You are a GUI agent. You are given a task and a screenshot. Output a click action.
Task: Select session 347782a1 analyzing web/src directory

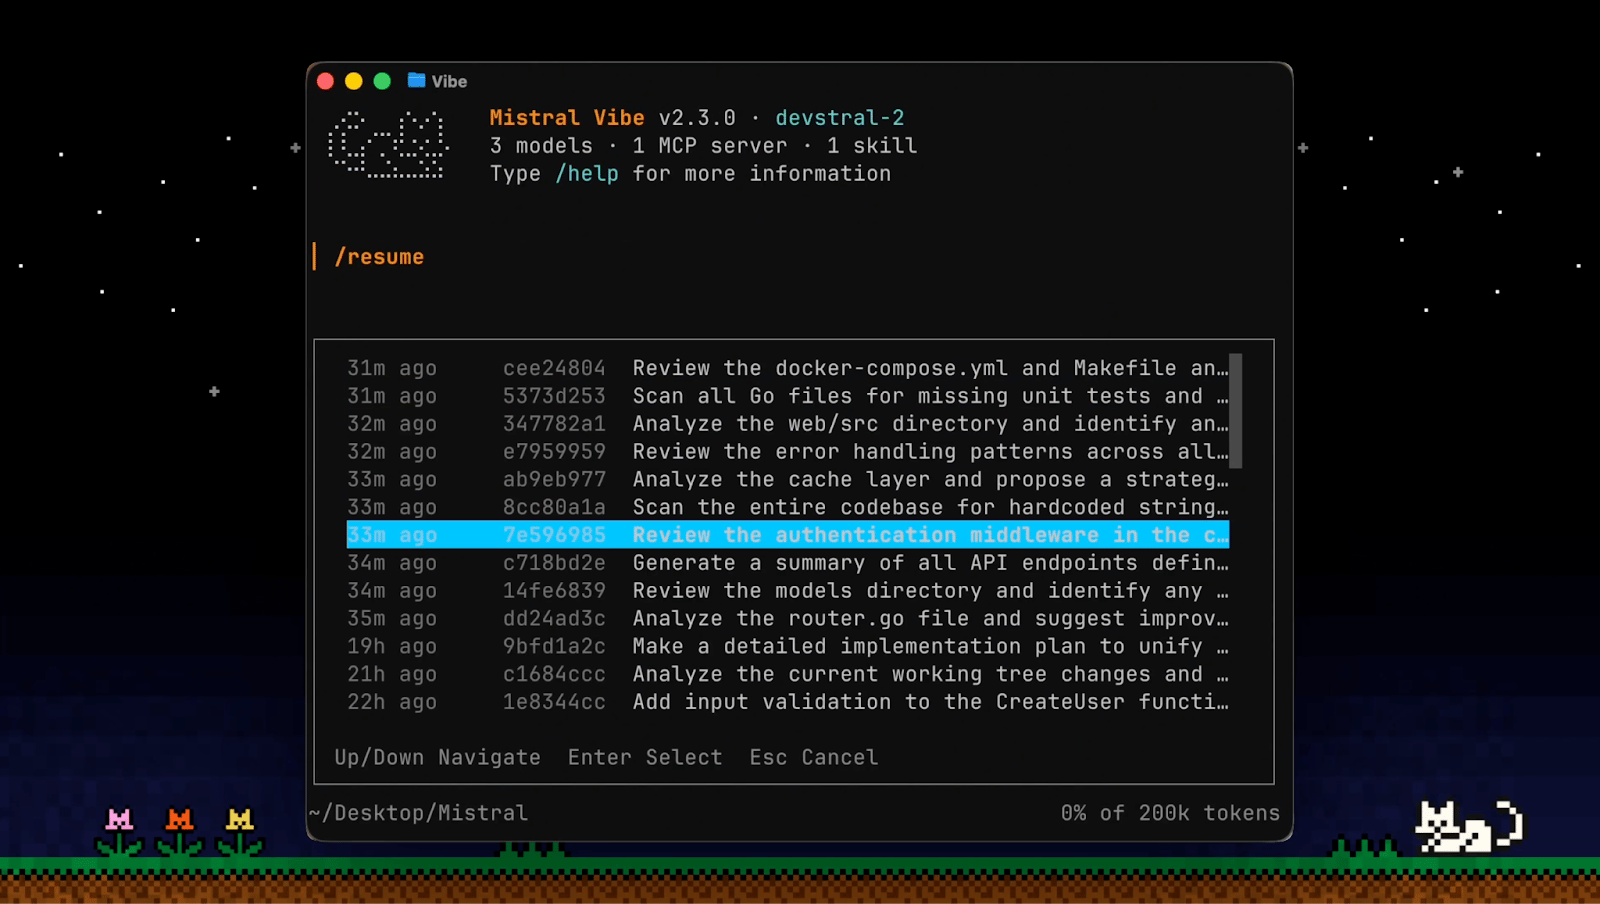tap(787, 424)
